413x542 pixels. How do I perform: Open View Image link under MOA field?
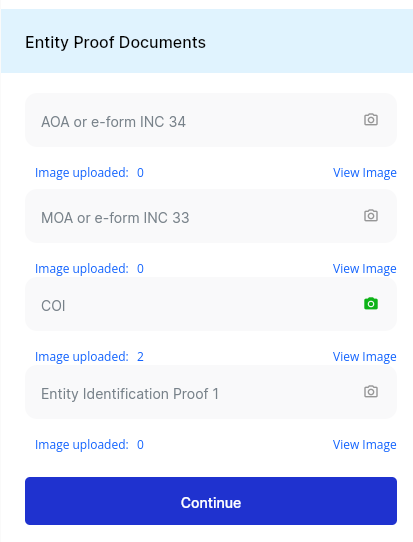click(364, 269)
